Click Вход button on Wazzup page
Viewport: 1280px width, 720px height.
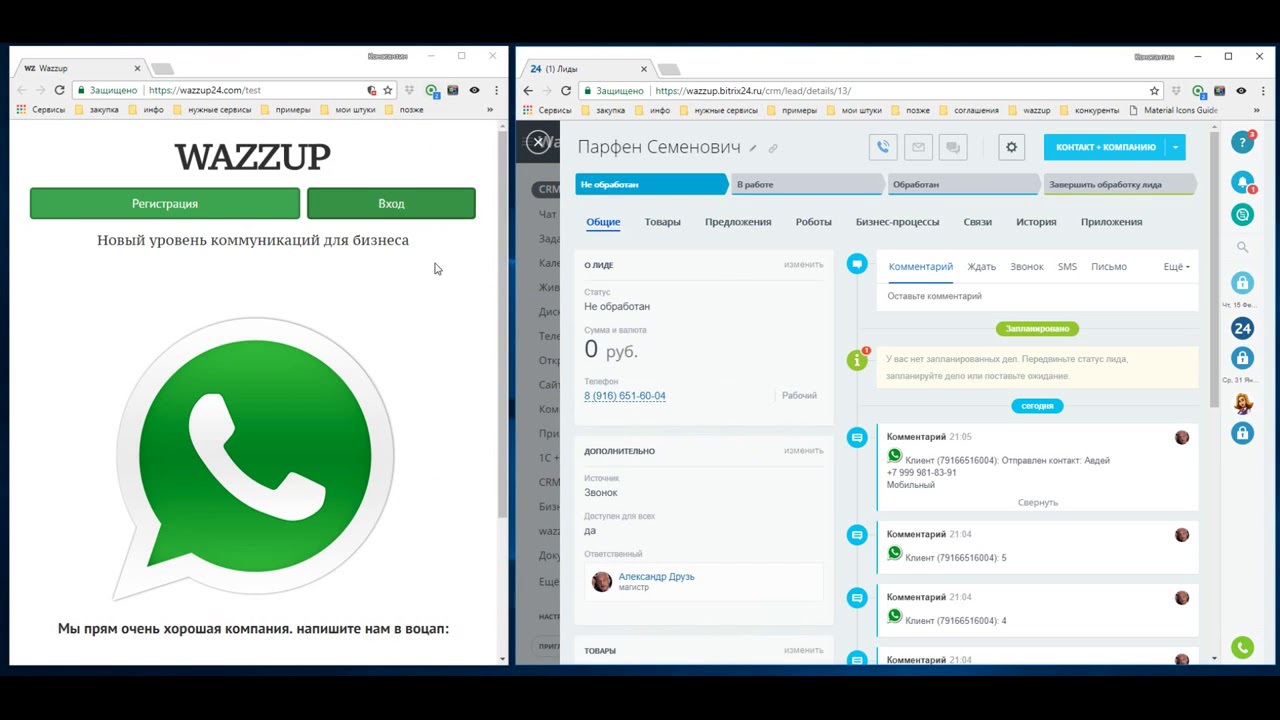(391, 203)
